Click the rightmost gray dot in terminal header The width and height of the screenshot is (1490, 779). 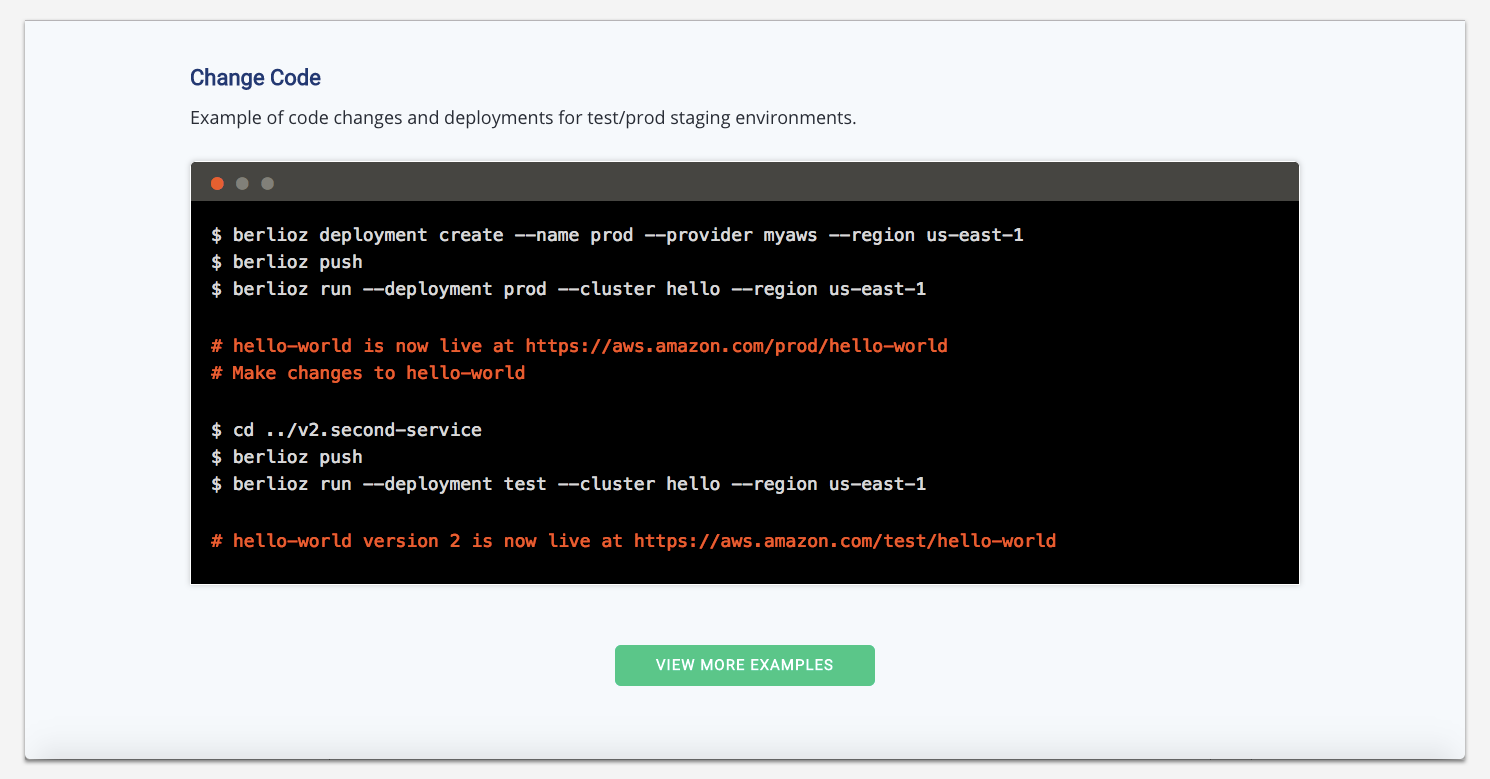267,183
